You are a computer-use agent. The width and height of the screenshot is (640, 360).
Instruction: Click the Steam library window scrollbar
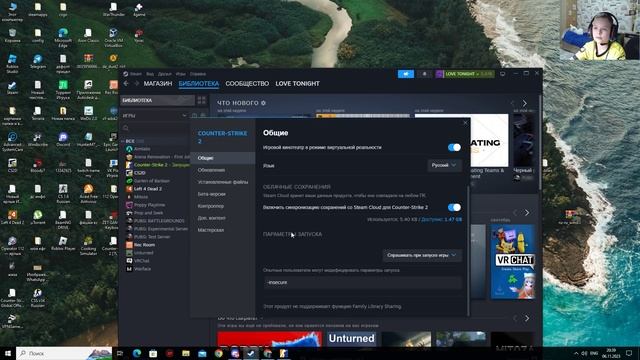point(540,143)
